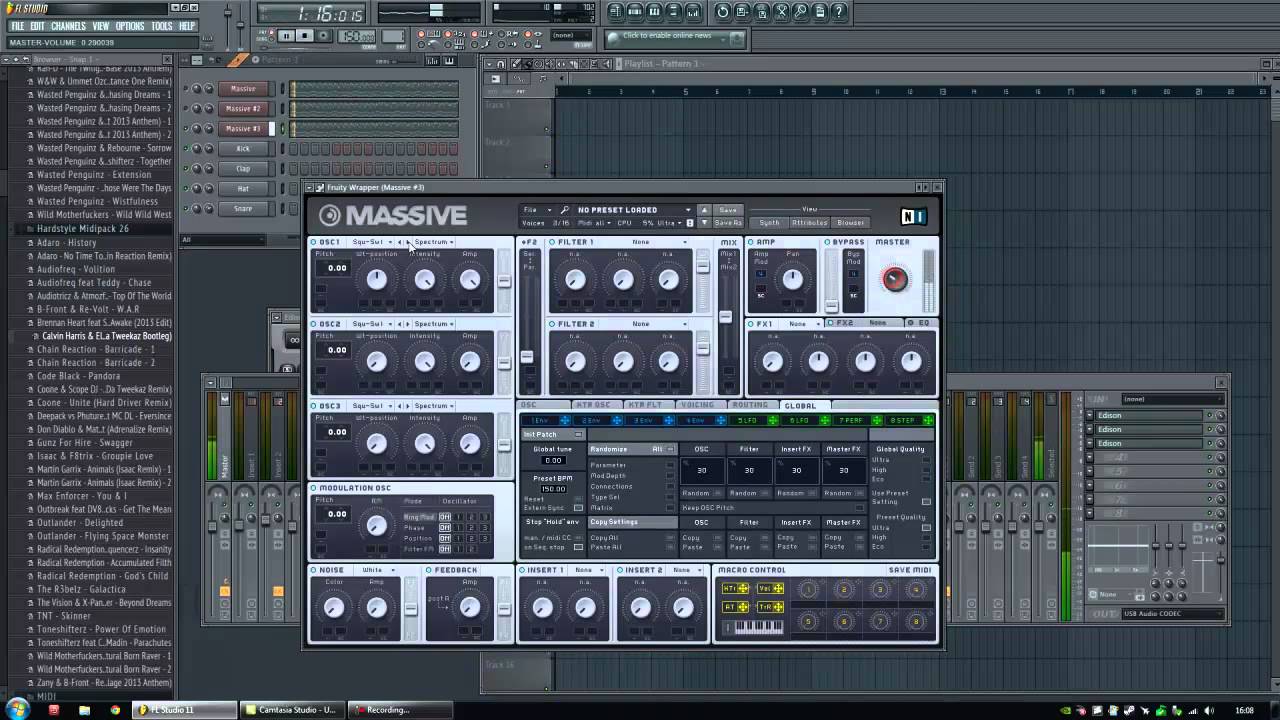Open FX1 effect None dropdown
This screenshot has height=720, width=1280.
(x=802, y=324)
